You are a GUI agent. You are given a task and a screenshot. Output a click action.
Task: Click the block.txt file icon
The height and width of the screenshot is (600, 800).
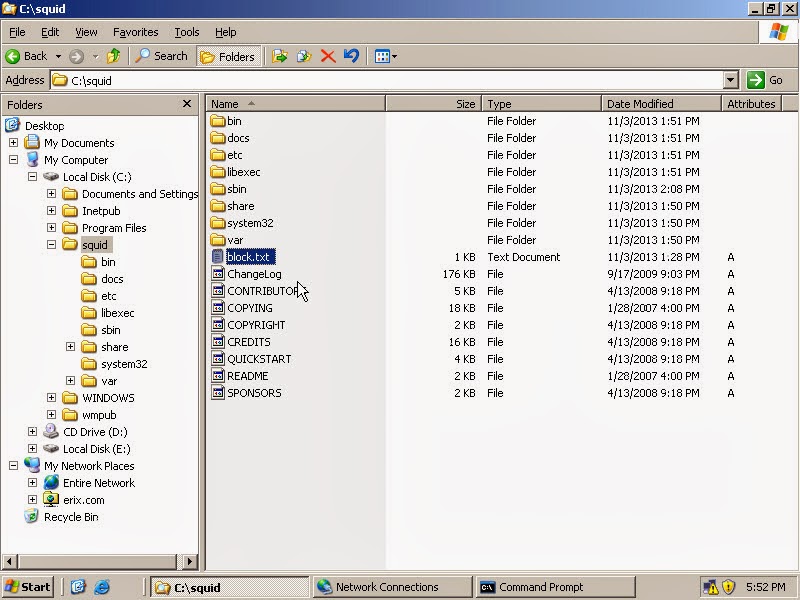tap(218, 257)
